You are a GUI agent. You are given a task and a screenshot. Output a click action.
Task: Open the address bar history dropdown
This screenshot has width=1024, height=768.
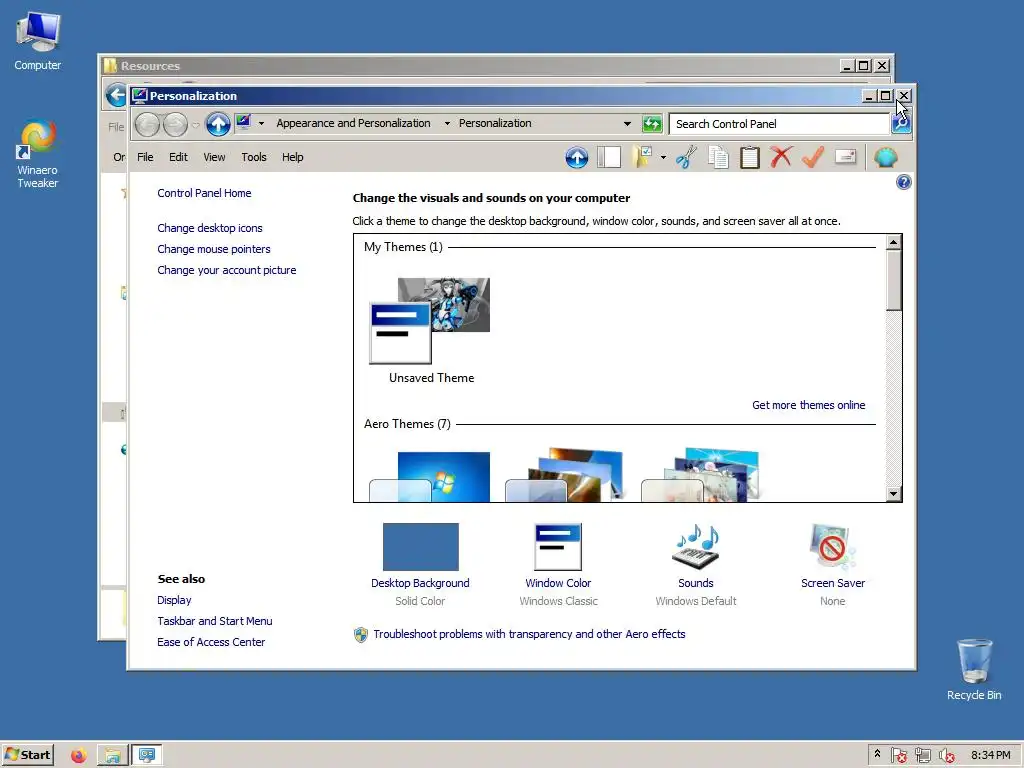627,123
